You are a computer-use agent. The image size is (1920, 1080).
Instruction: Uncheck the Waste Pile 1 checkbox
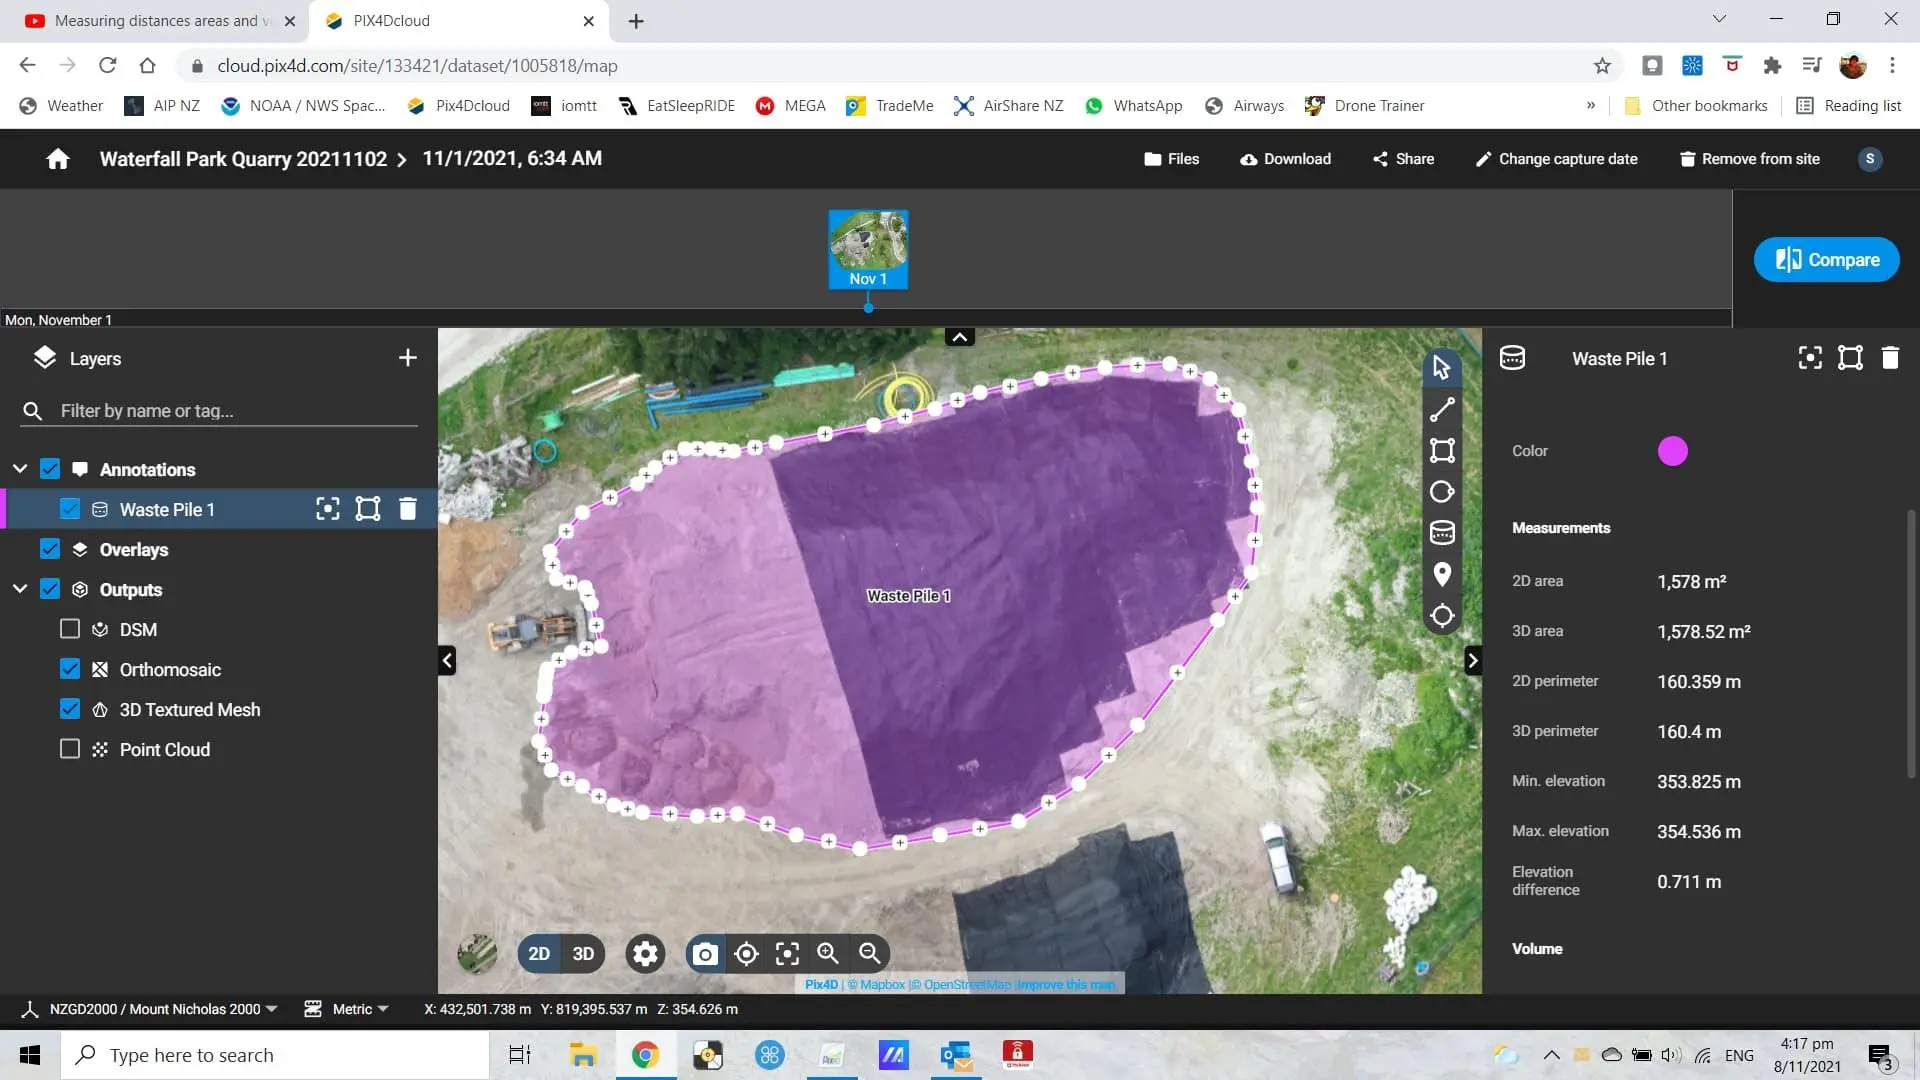click(70, 509)
